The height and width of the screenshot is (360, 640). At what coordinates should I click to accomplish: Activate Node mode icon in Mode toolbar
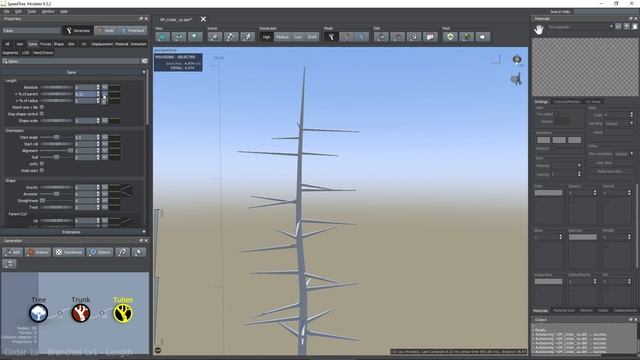[x=347, y=37]
